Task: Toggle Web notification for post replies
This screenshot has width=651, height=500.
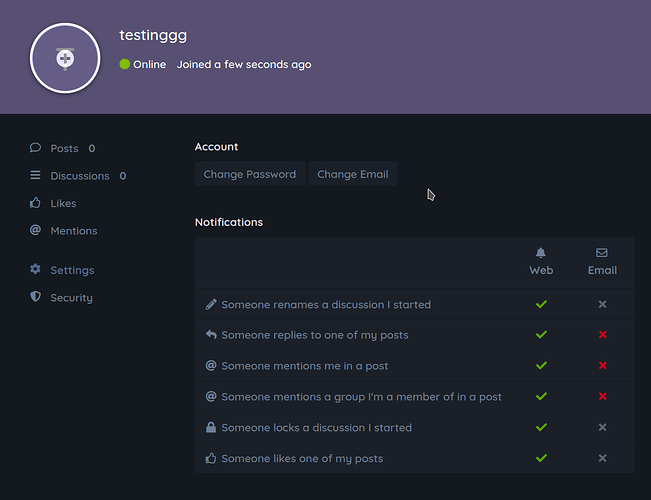Action: pos(541,335)
